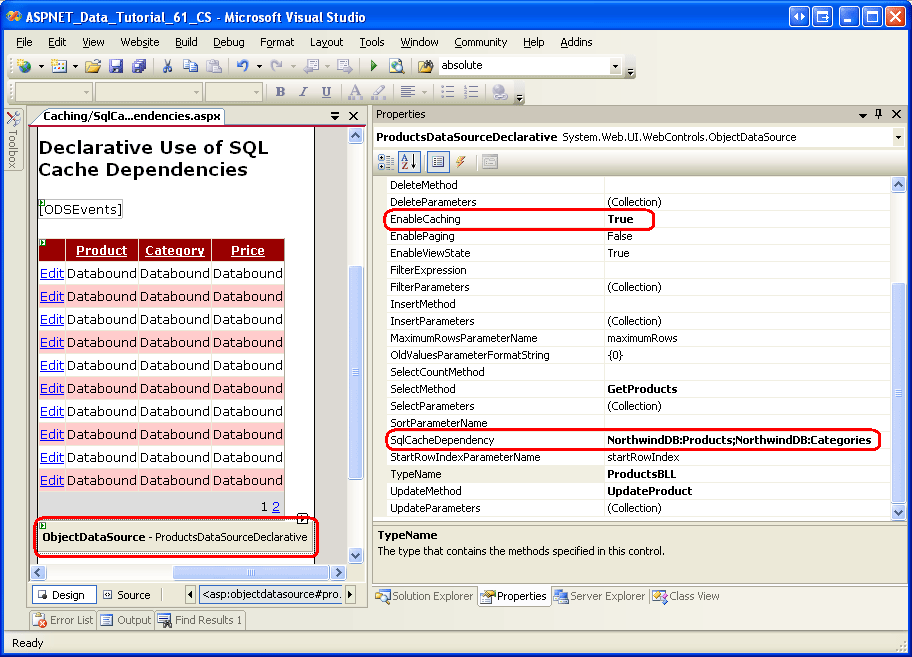Start debugging with the green play icon

[373, 66]
